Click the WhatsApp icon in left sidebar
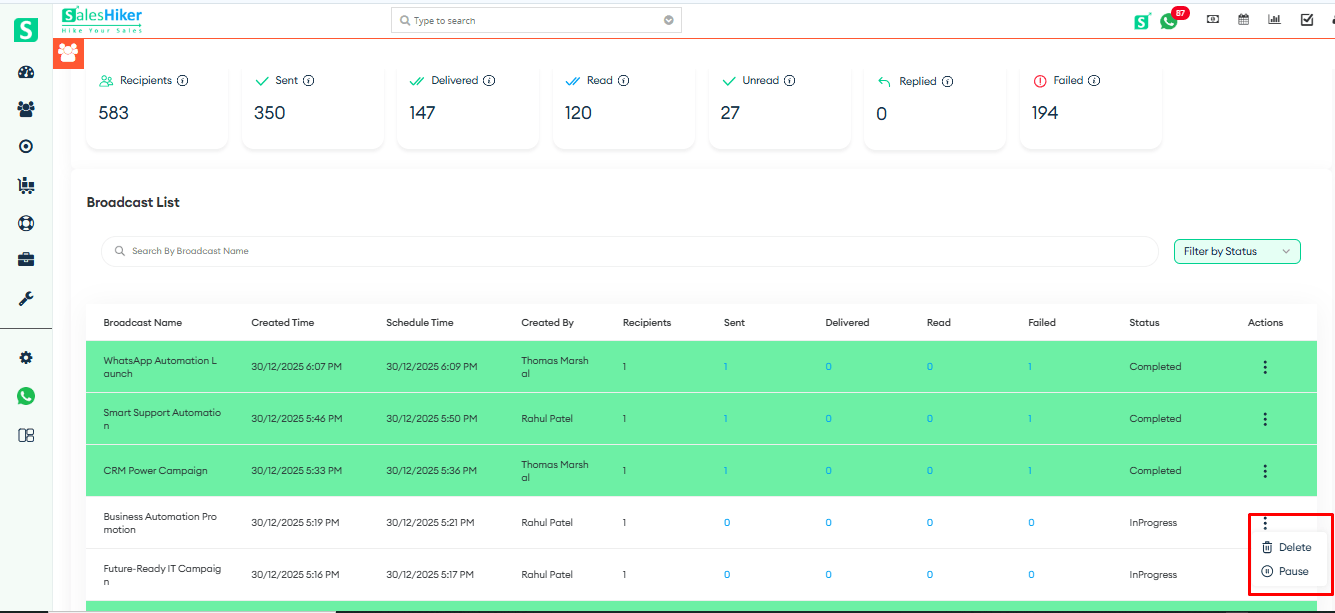1335x613 pixels. pos(26,396)
